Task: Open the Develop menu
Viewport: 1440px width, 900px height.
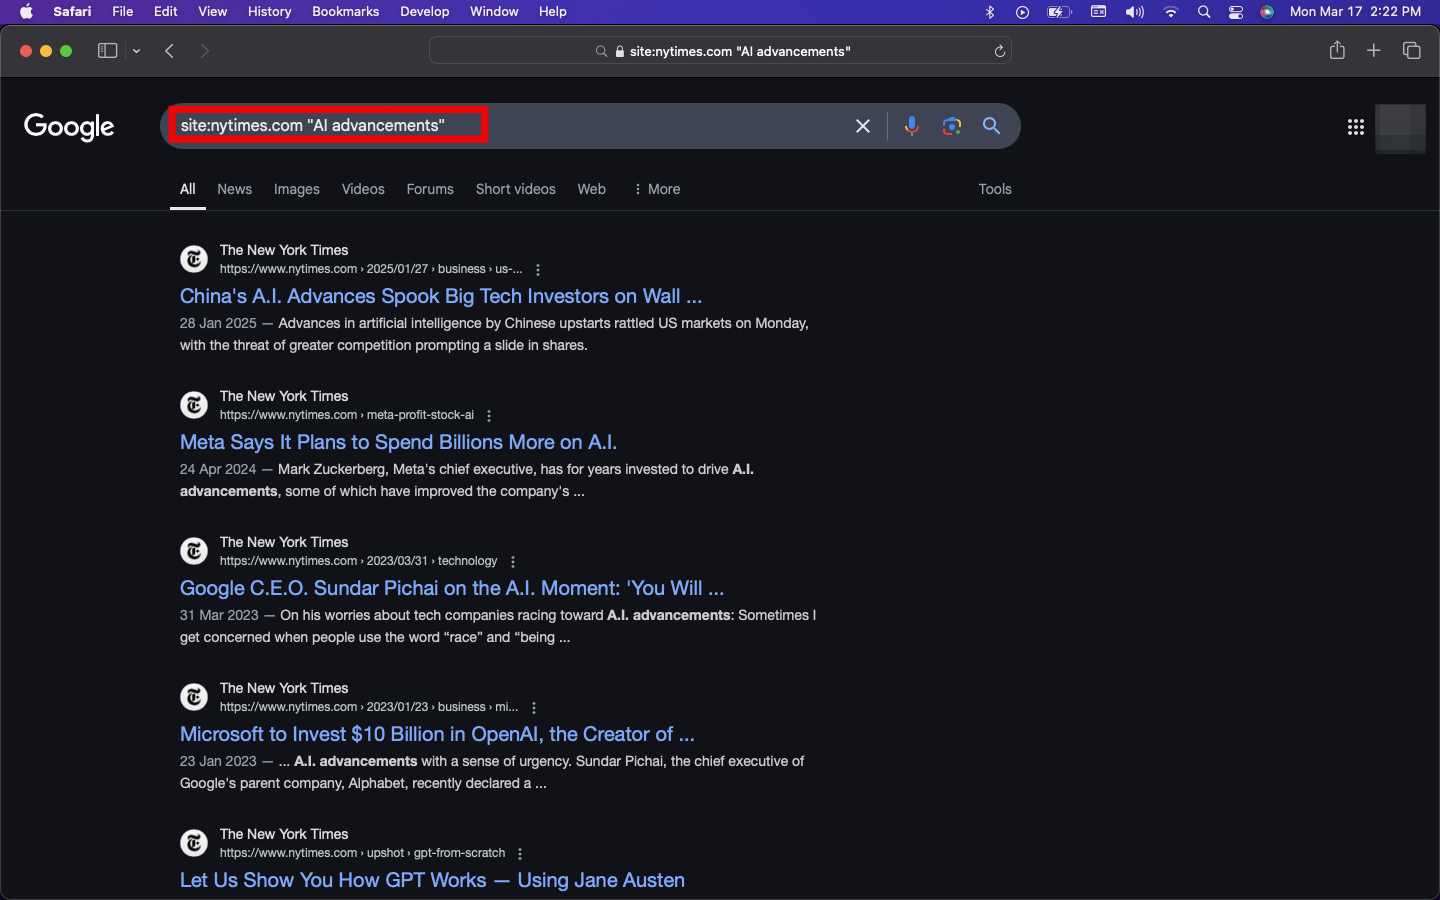Action: coord(425,11)
